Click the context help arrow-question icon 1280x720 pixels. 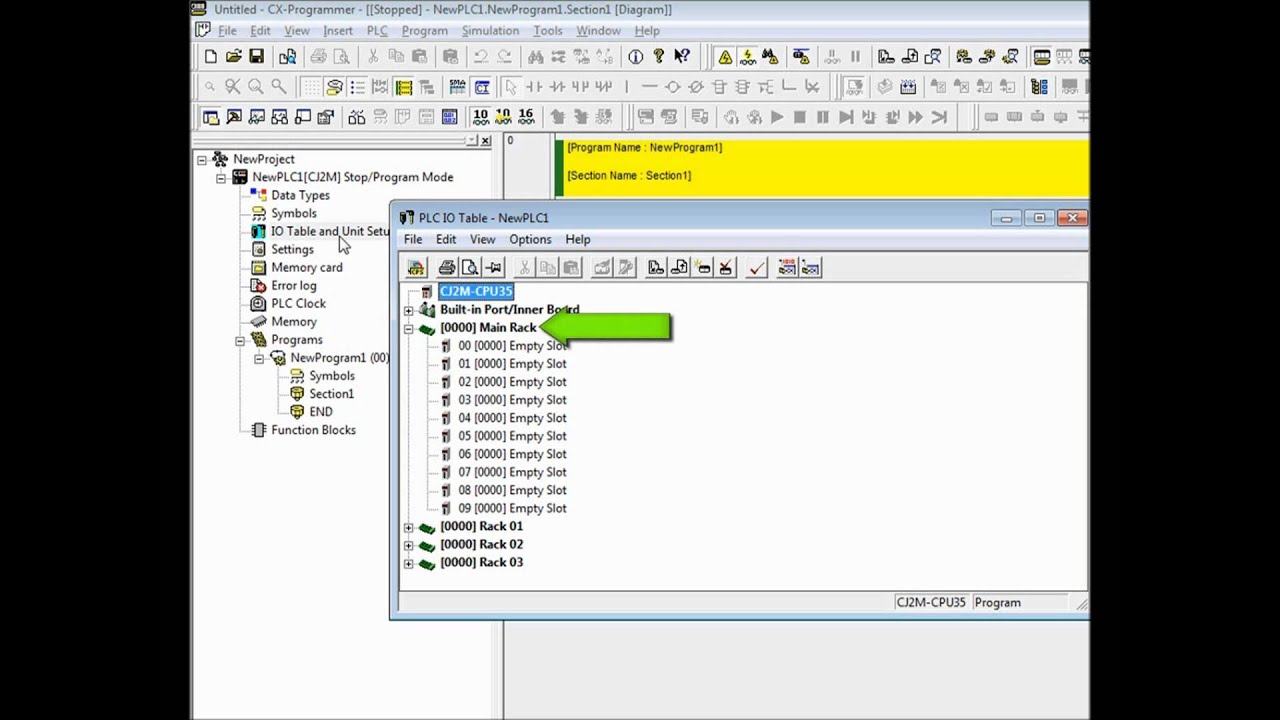coord(681,57)
